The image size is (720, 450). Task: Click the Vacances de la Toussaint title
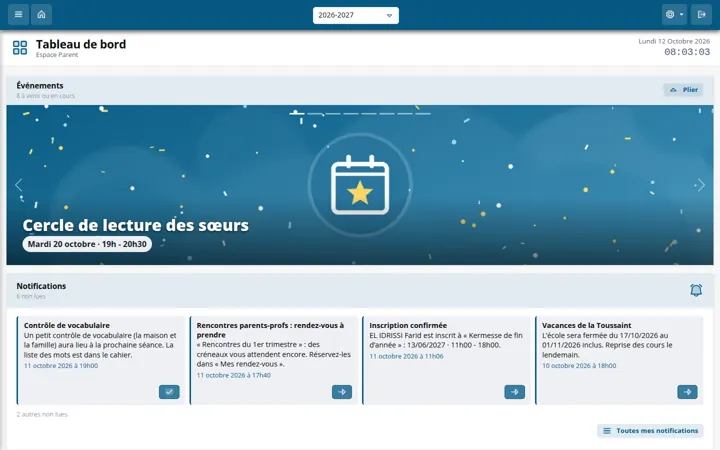[x=586, y=325]
